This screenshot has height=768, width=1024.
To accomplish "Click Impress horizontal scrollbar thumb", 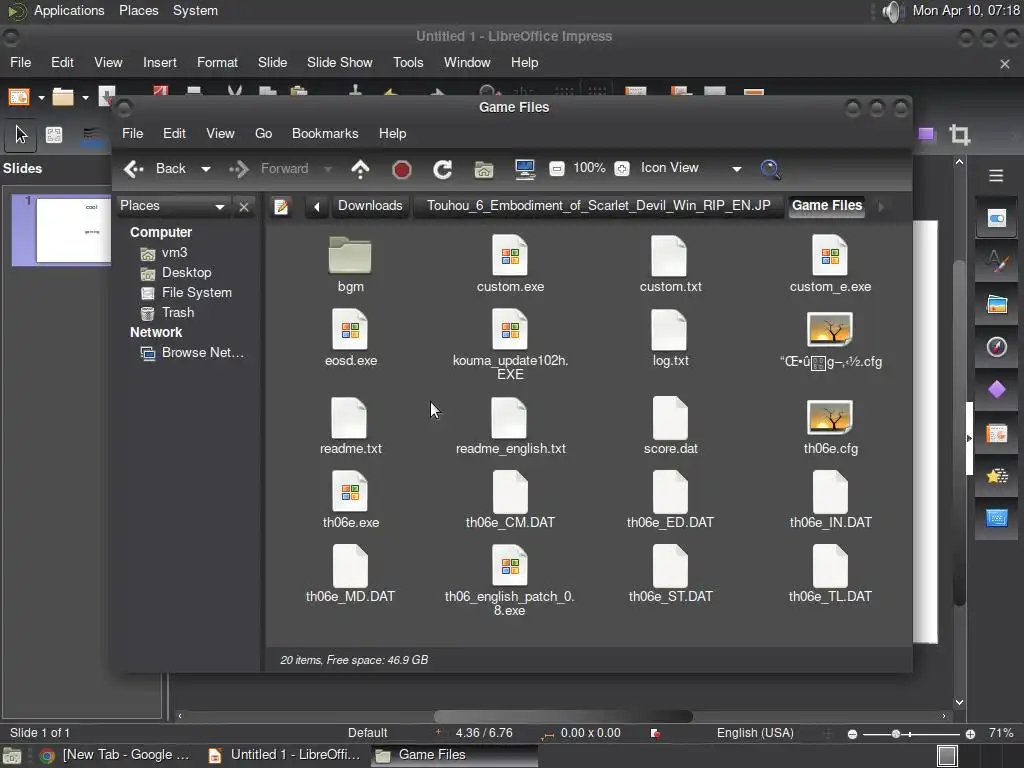I will pos(563,716).
